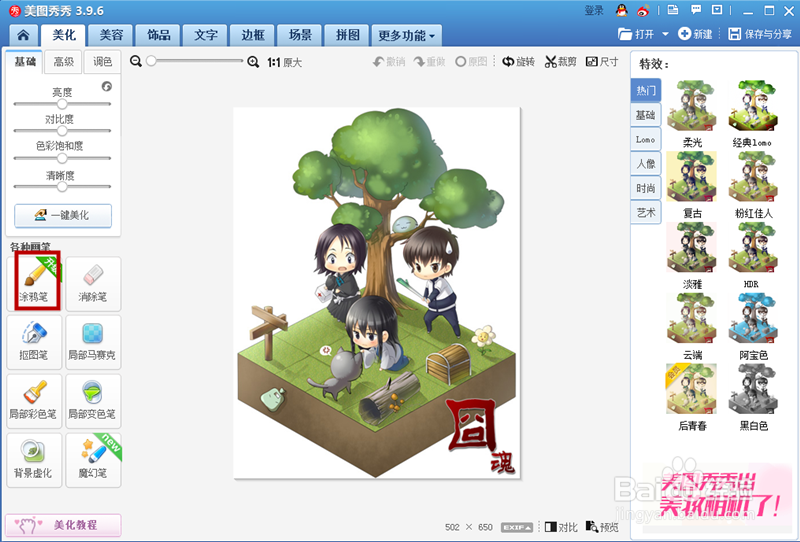
Task: Select the 艺术 effects category
Action: point(646,213)
